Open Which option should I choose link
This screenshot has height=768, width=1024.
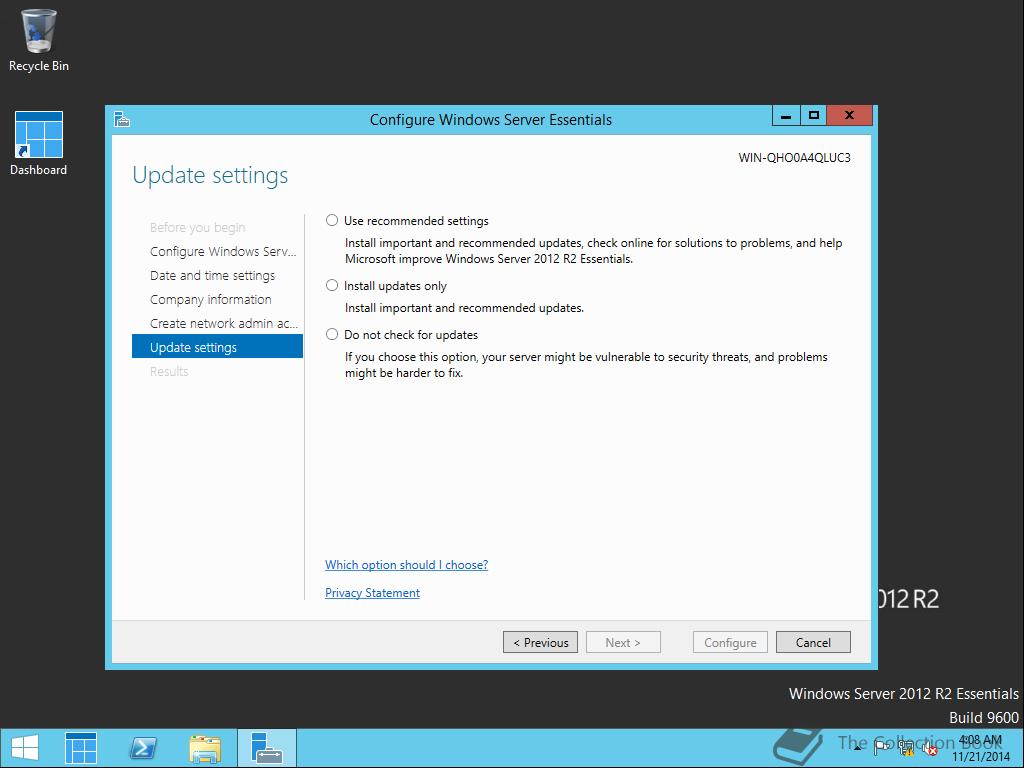[406, 565]
